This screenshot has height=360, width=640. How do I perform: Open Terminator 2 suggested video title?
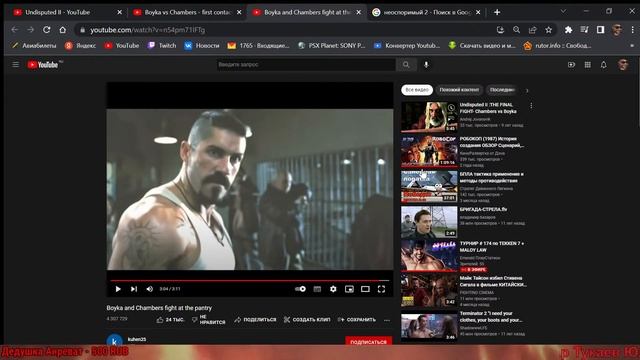491,317
